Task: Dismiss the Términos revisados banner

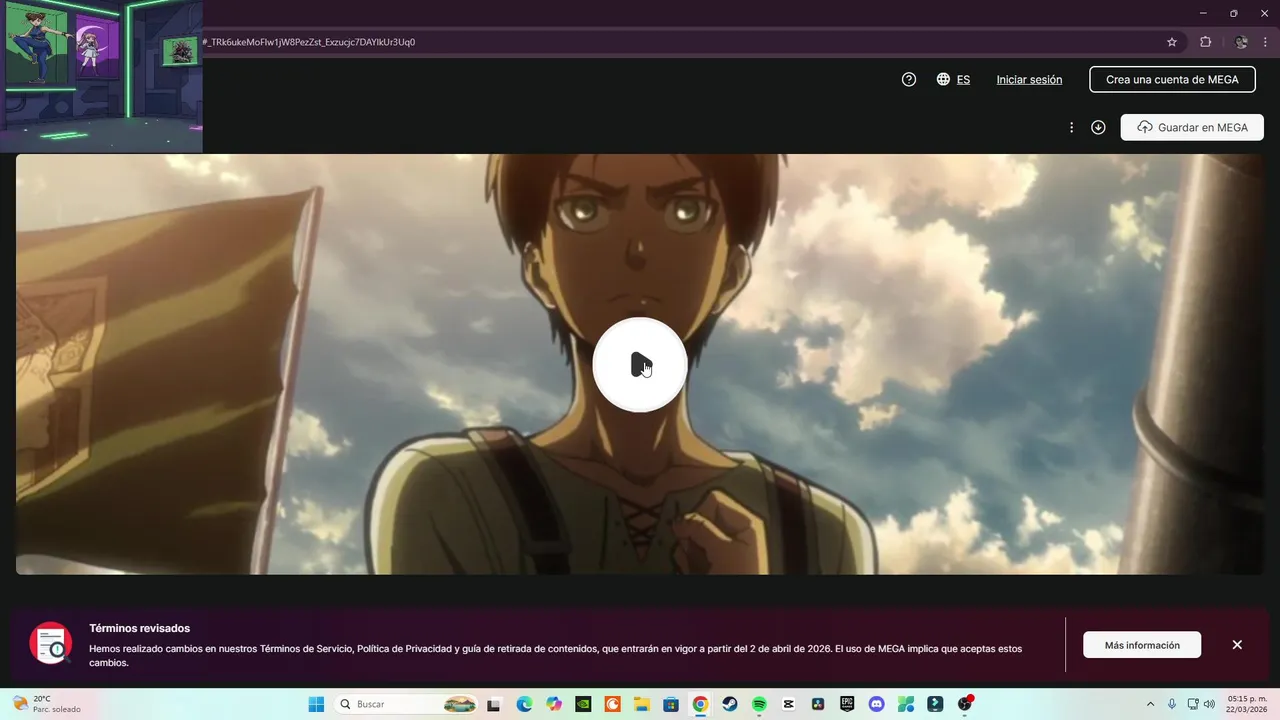Action: [x=1237, y=645]
